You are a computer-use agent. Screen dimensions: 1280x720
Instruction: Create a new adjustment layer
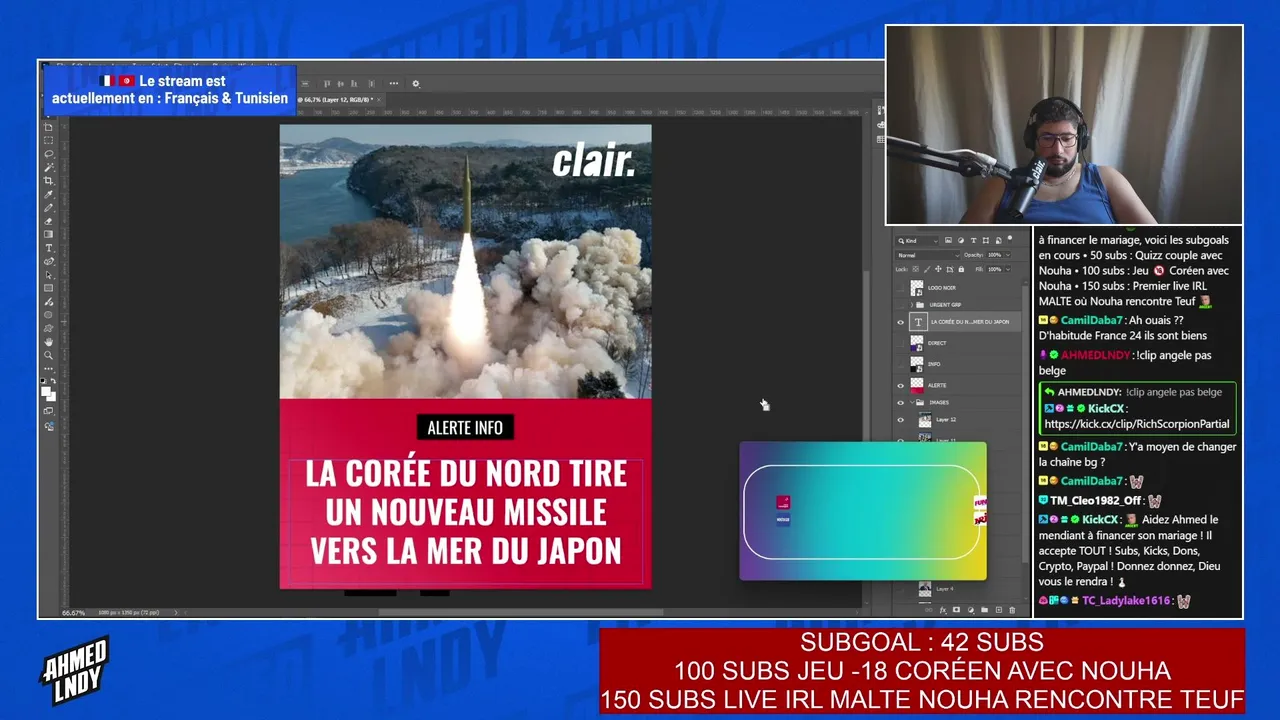click(971, 610)
